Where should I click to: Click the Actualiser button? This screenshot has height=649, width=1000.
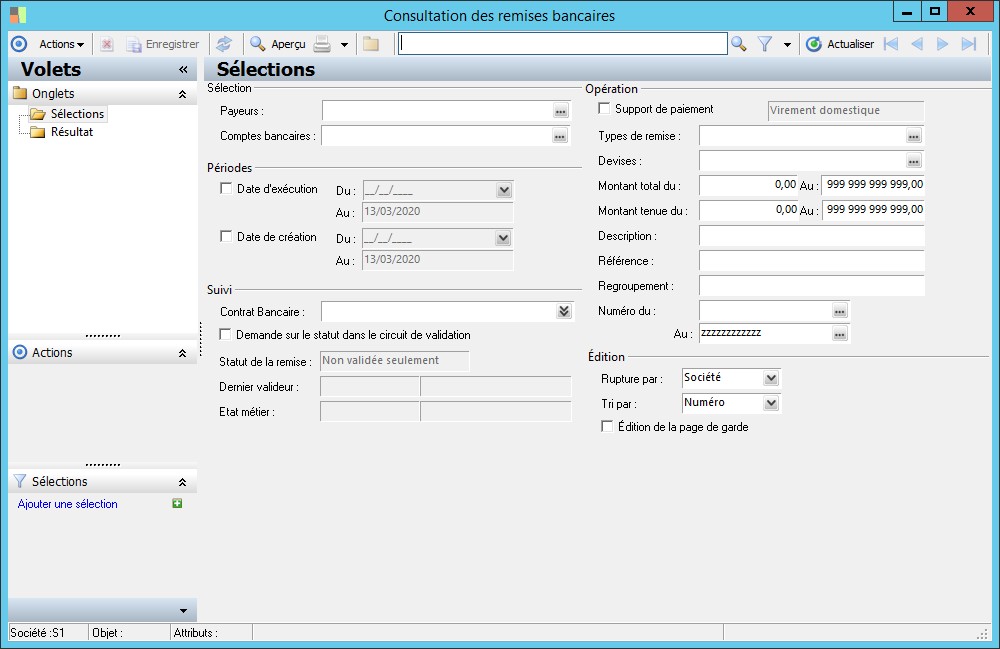click(x=840, y=44)
